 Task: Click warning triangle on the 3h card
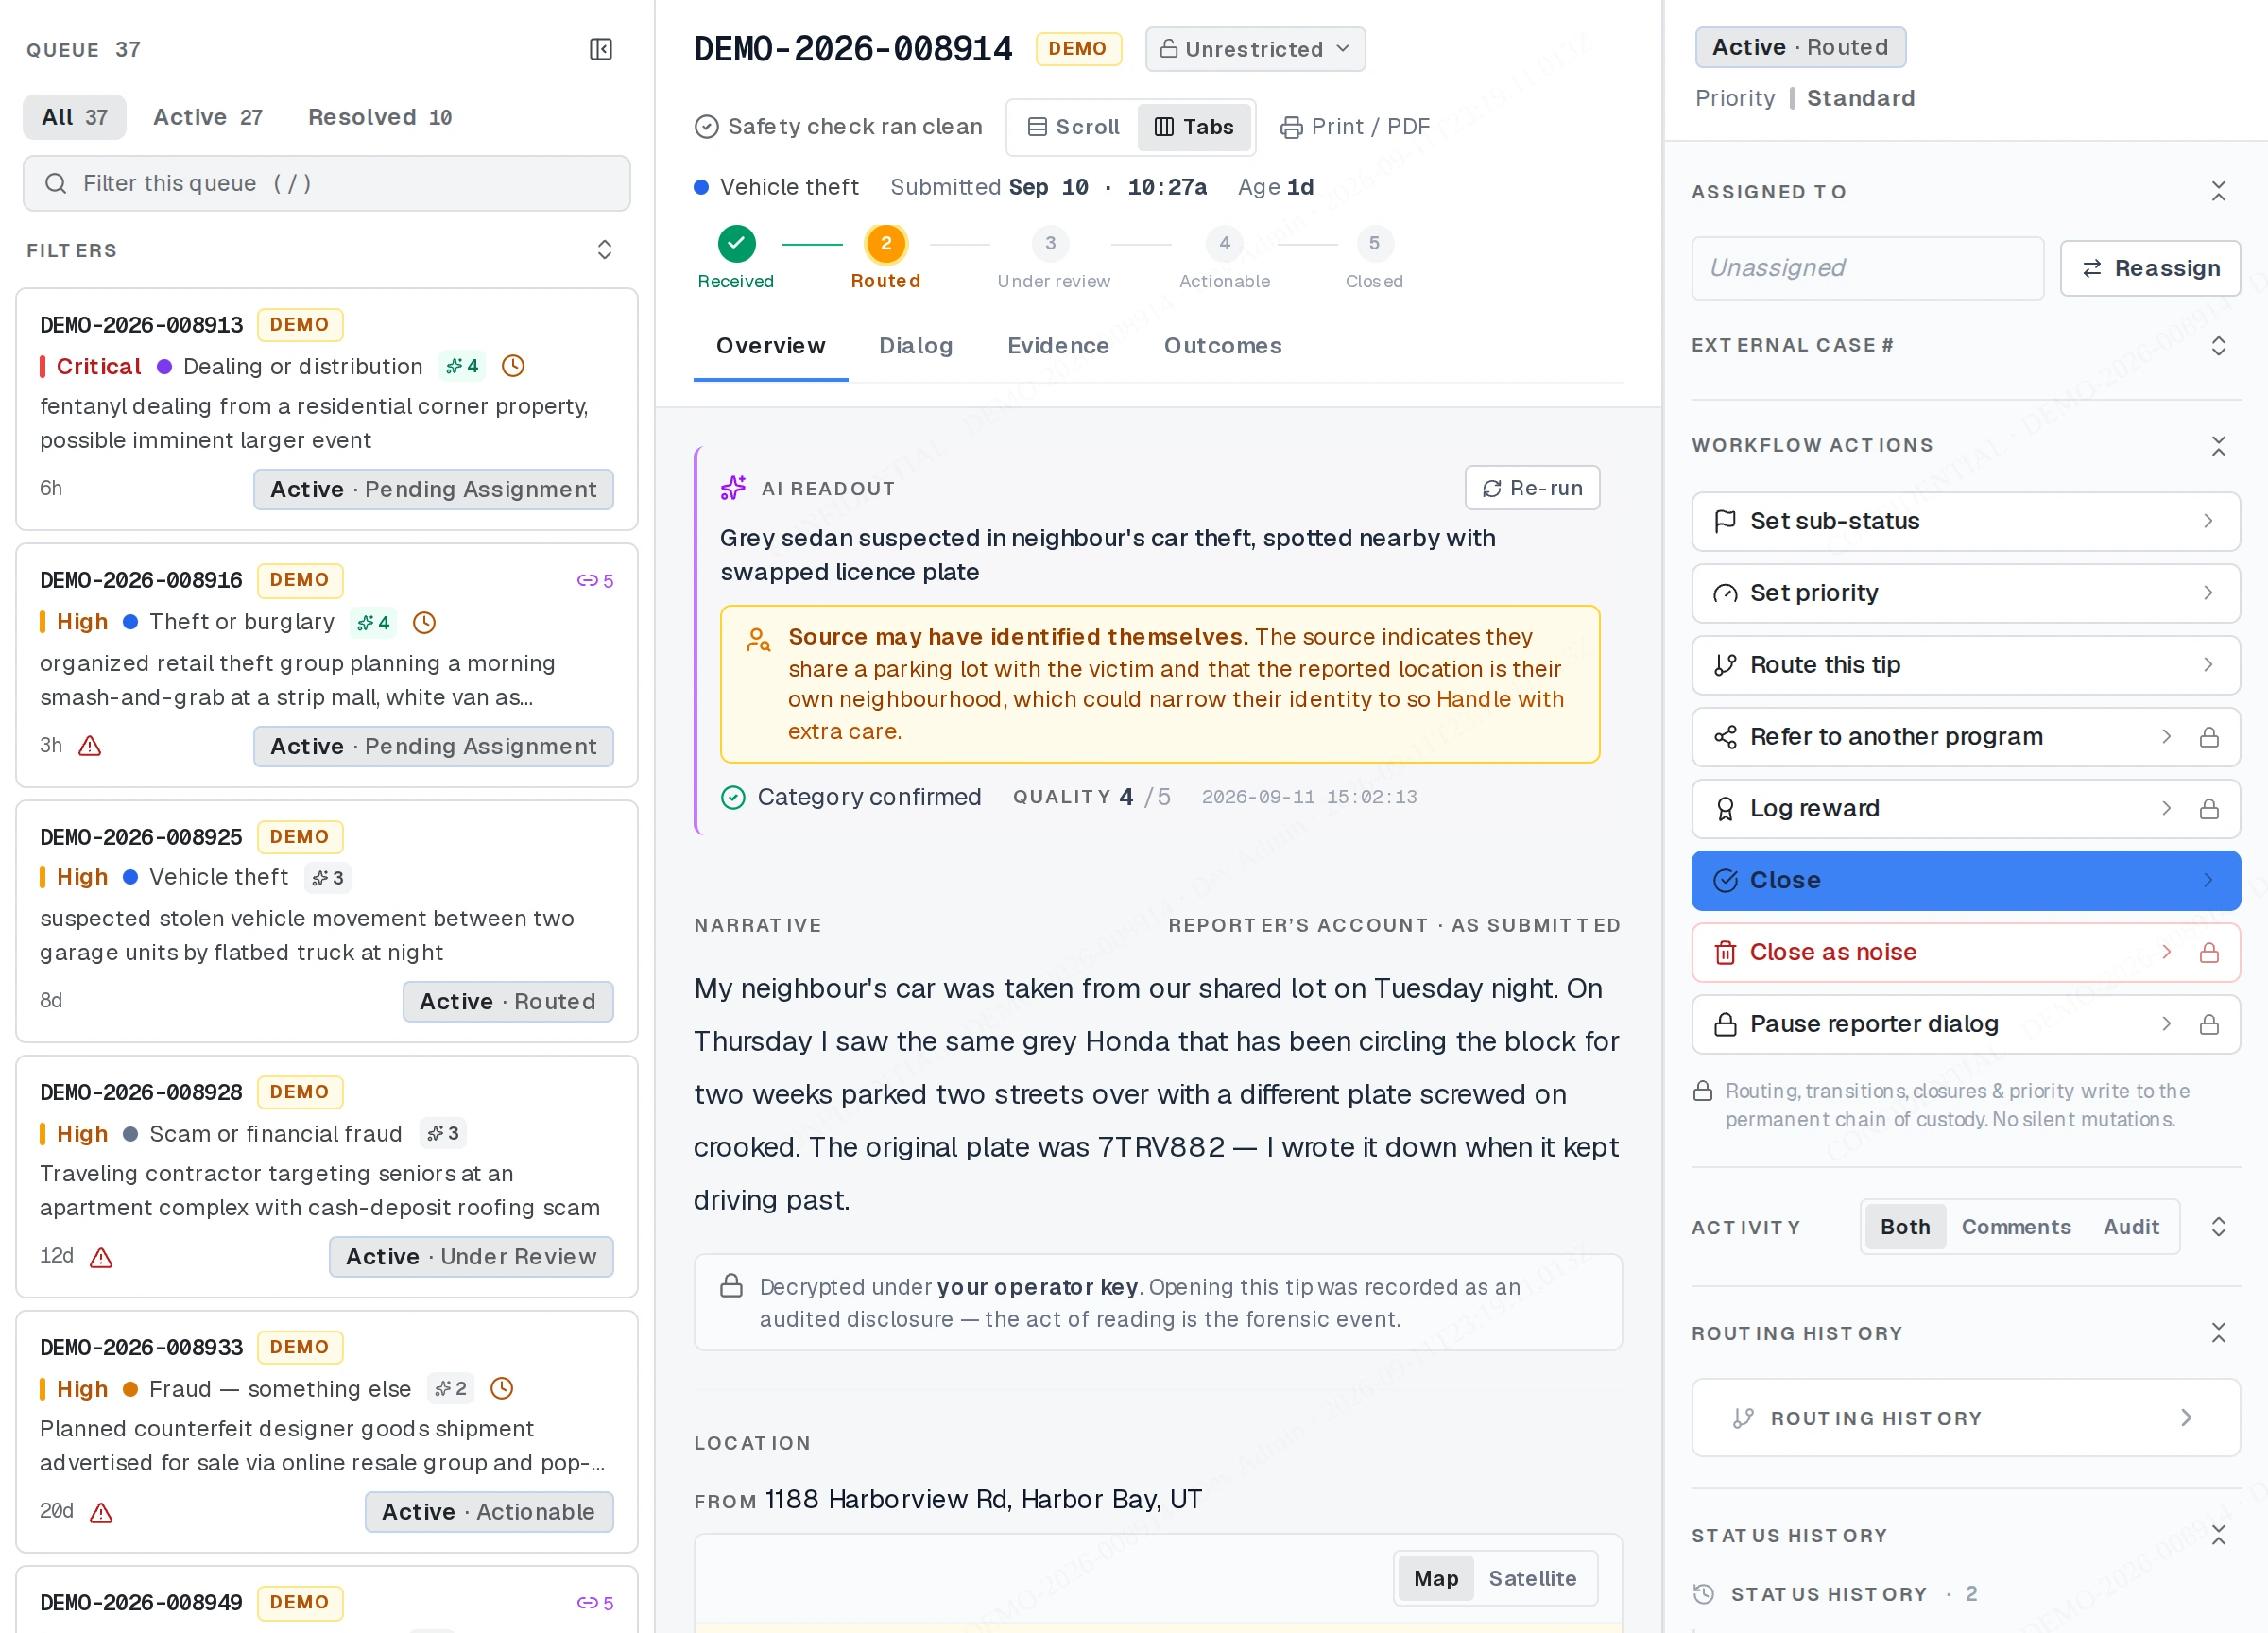click(x=90, y=746)
